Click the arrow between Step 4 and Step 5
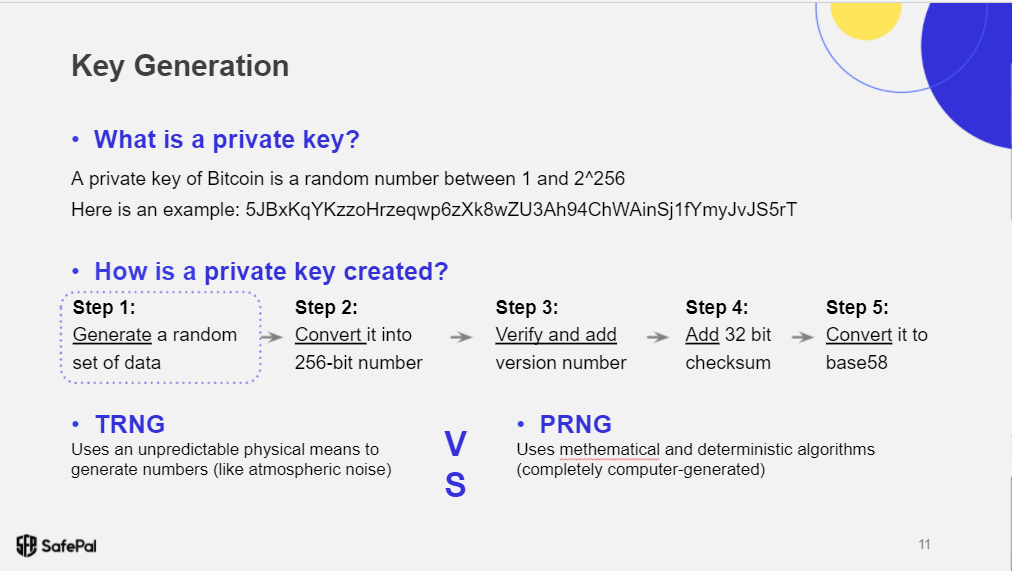The width and height of the screenshot is (1012, 571). [x=803, y=337]
